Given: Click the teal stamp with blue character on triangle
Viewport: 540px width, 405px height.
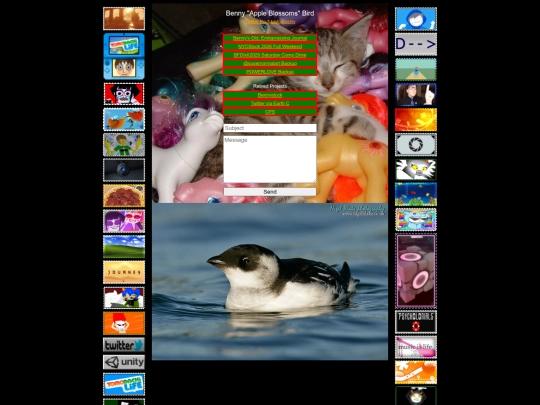Looking at the screenshot, I should click(416, 70).
